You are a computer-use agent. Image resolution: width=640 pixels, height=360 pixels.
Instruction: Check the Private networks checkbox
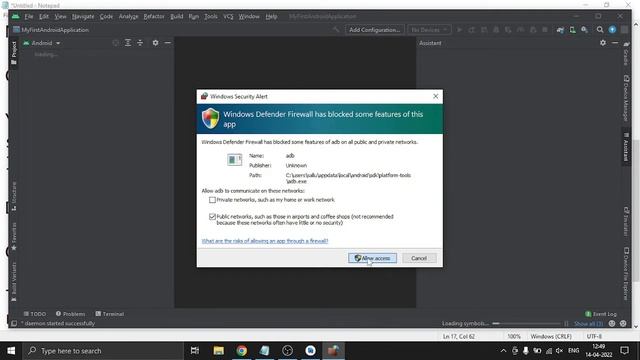(212, 200)
